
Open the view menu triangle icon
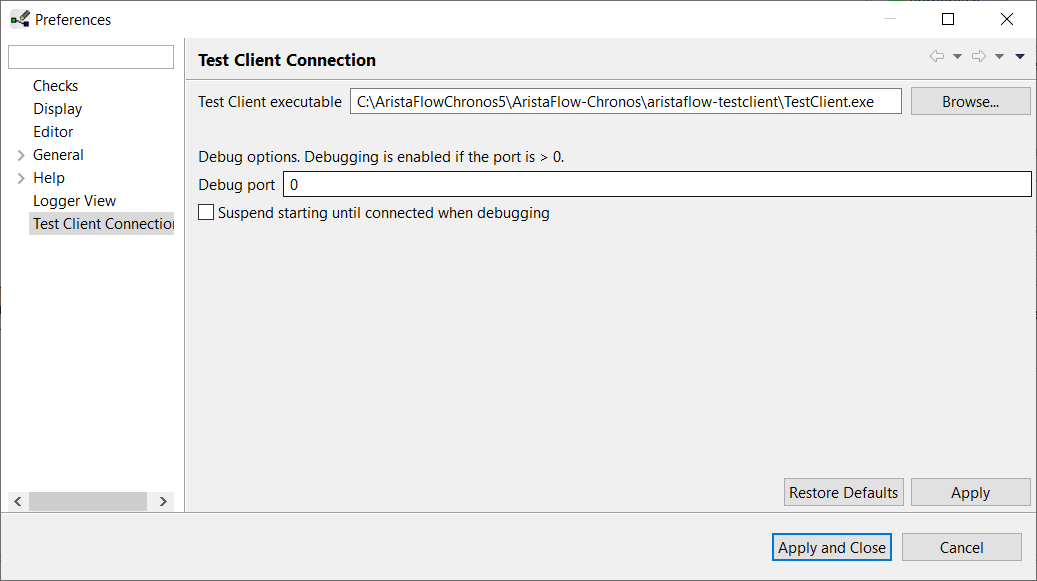[1020, 57]
